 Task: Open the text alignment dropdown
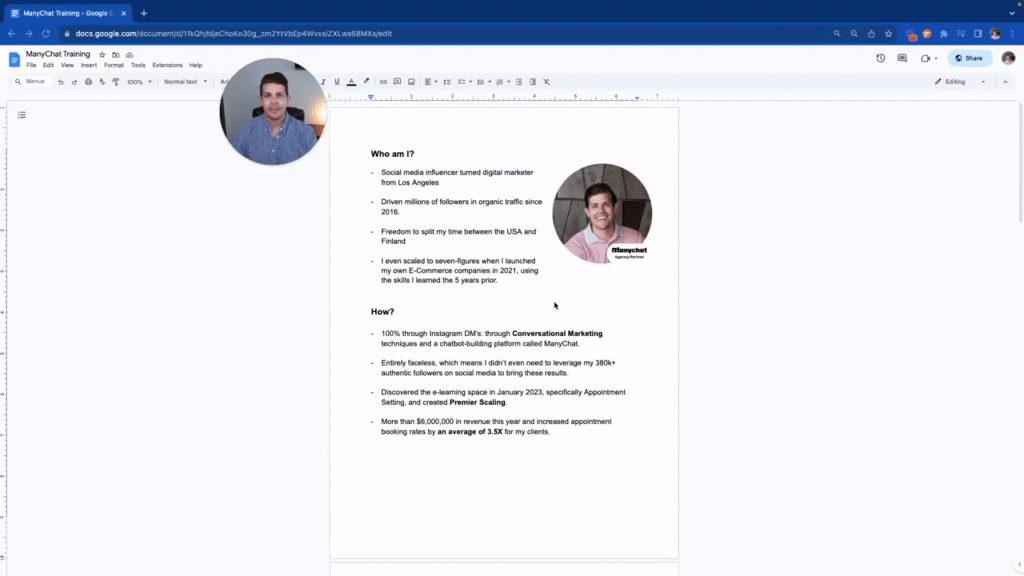tap(431, 82)
